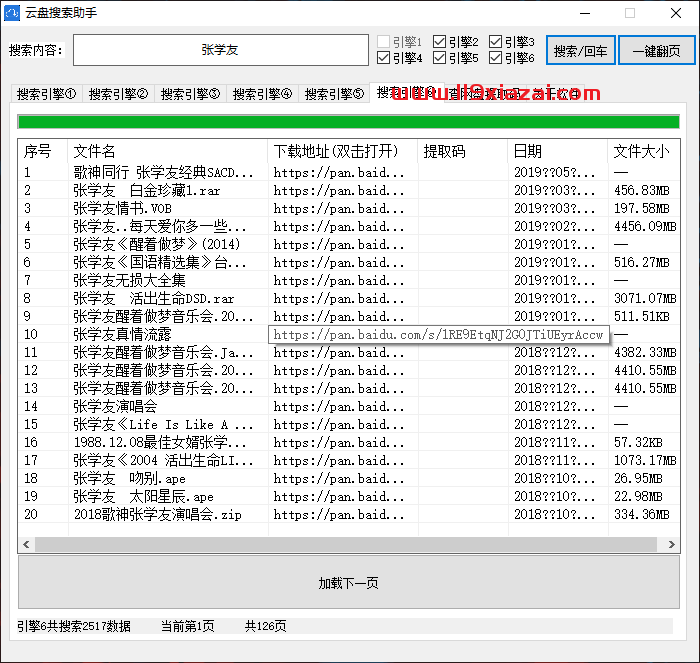
Task: Switch to 搜索引擎③ tab
Action: (190, 94)
